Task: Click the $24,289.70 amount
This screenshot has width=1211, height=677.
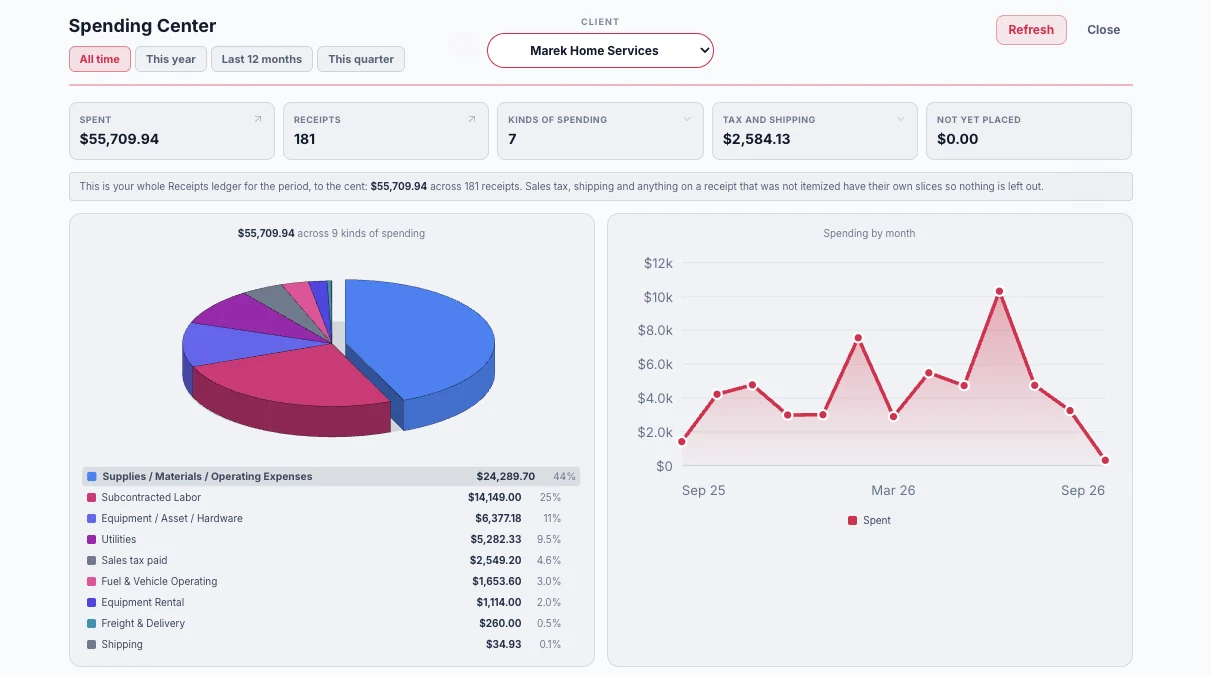Action: tap(506, 477)
